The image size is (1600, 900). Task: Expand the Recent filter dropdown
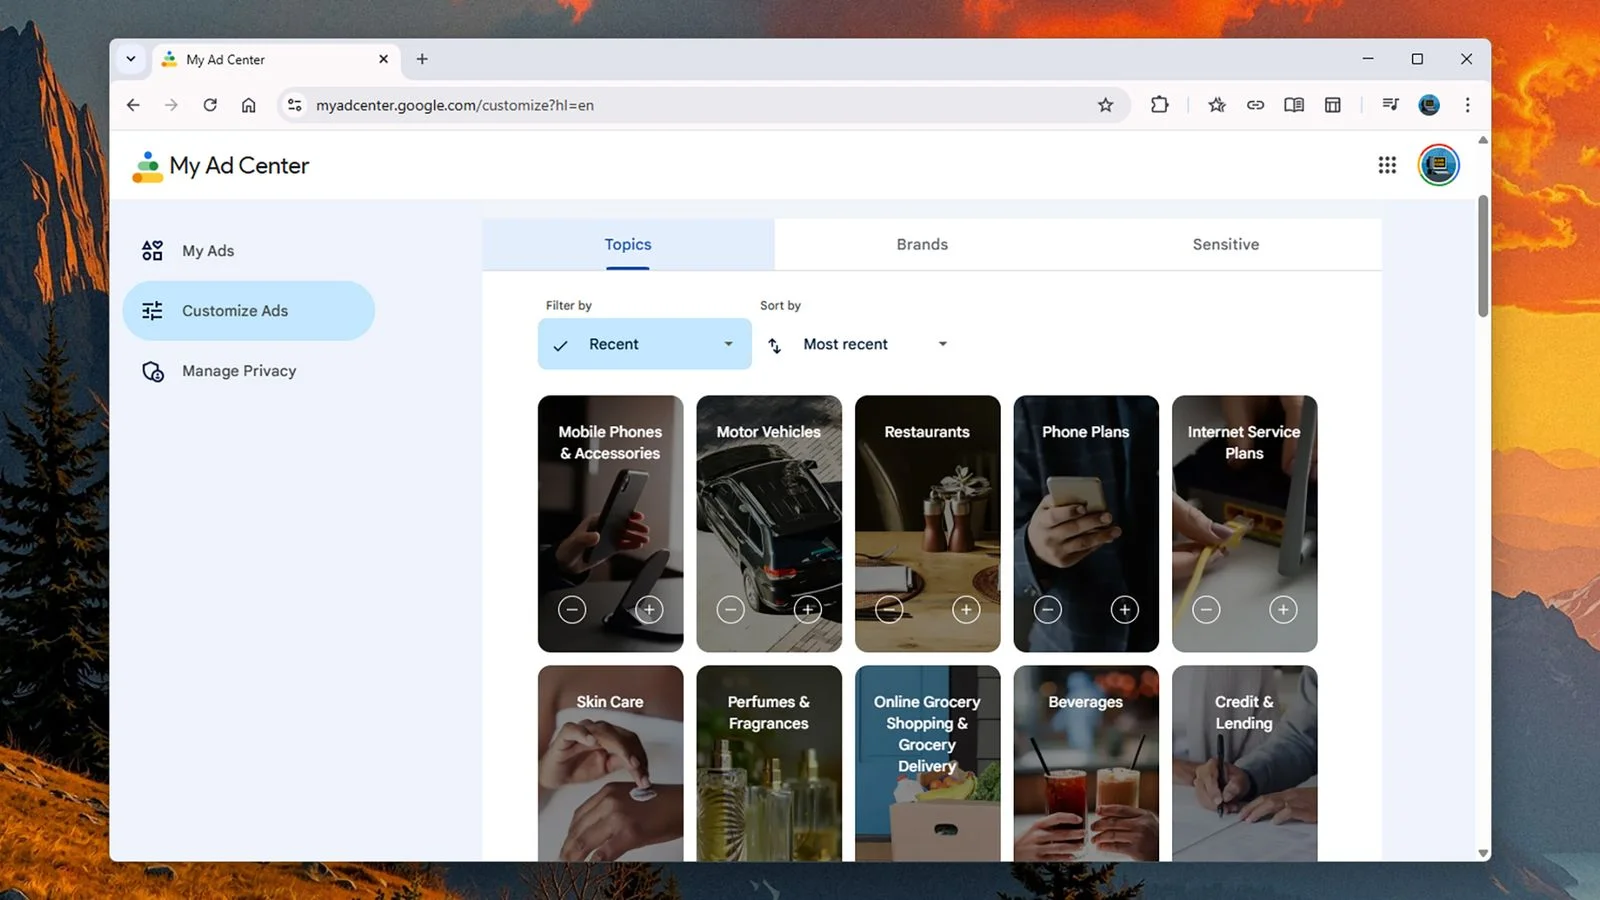pyautogui.click(x=645, y=344)
